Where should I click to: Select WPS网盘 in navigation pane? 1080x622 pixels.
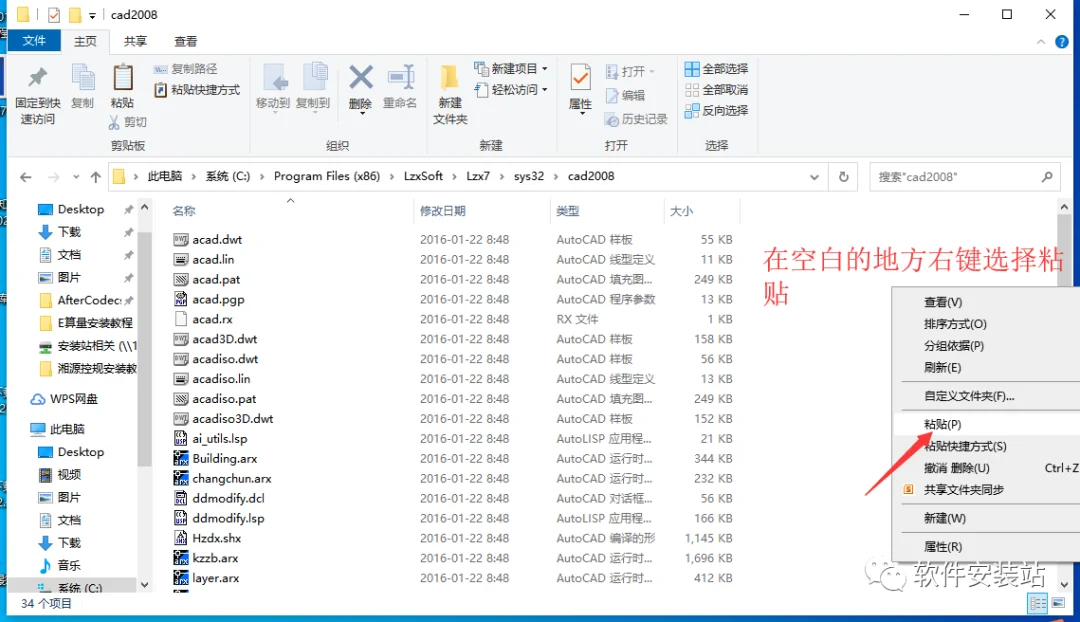click(x=74, y=399)
